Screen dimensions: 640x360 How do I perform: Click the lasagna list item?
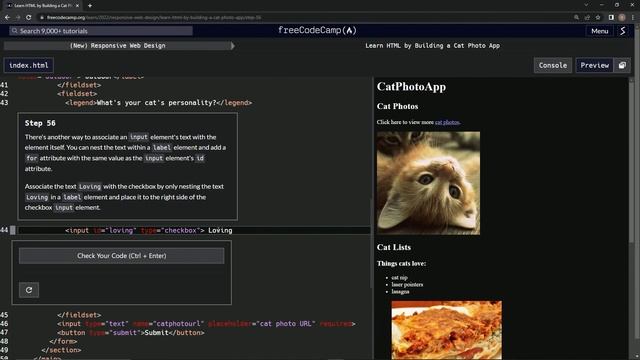[400, 291]
